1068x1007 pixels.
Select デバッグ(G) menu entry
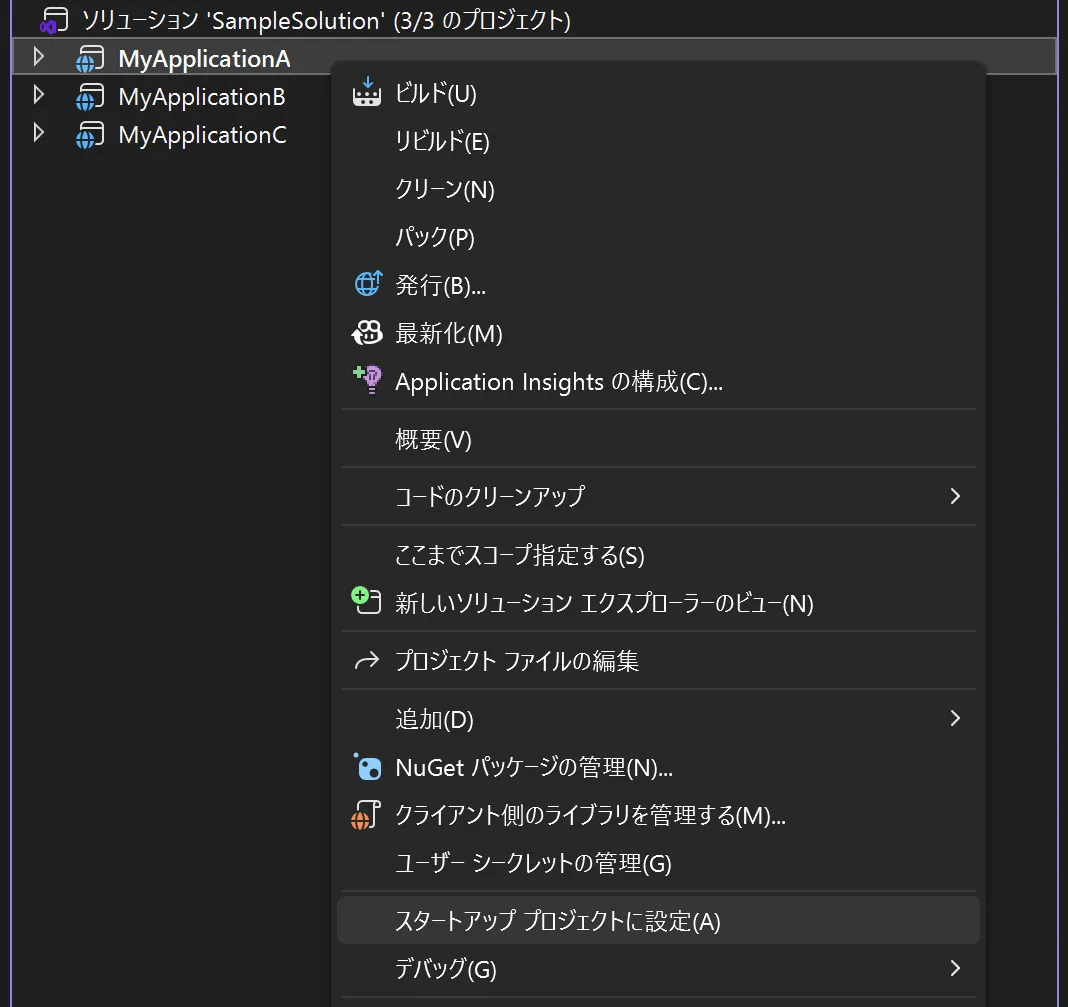click(x=658, y=968)
